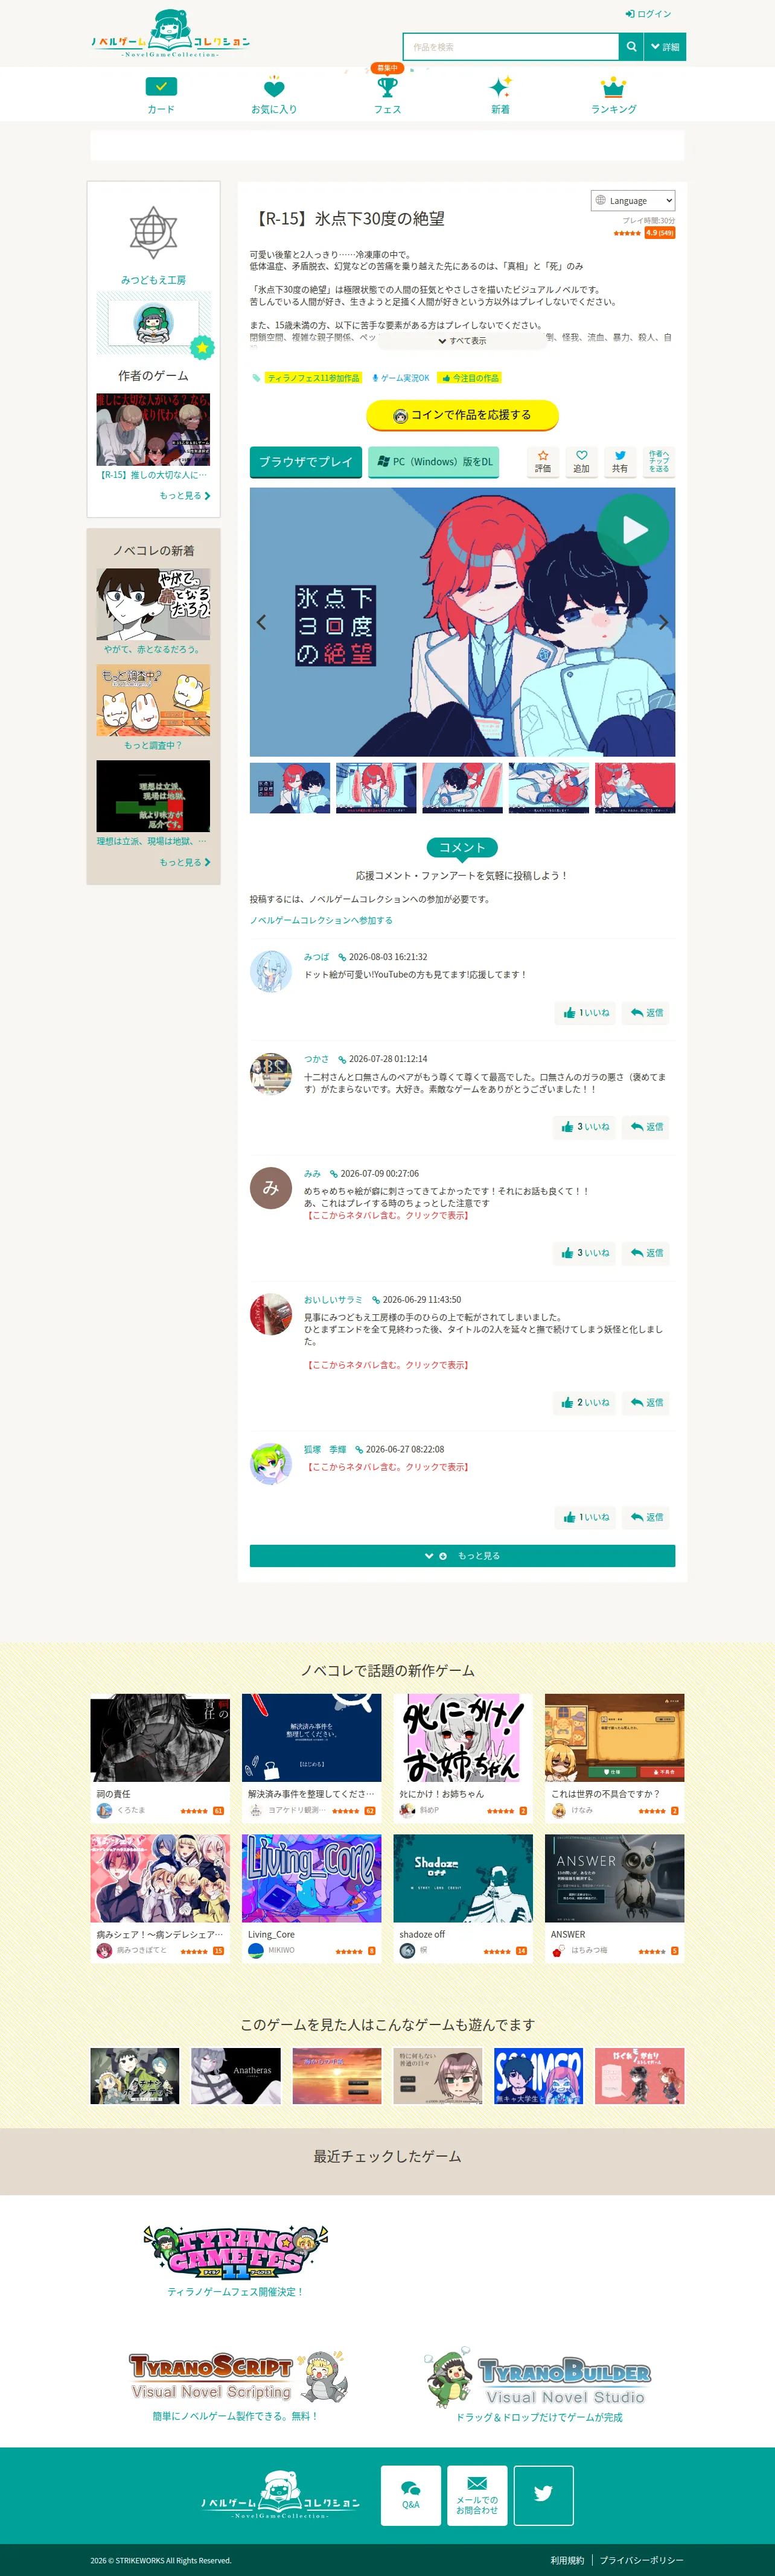Click ノベルゲームコレクションへ参加する link

tap(321, 920)
